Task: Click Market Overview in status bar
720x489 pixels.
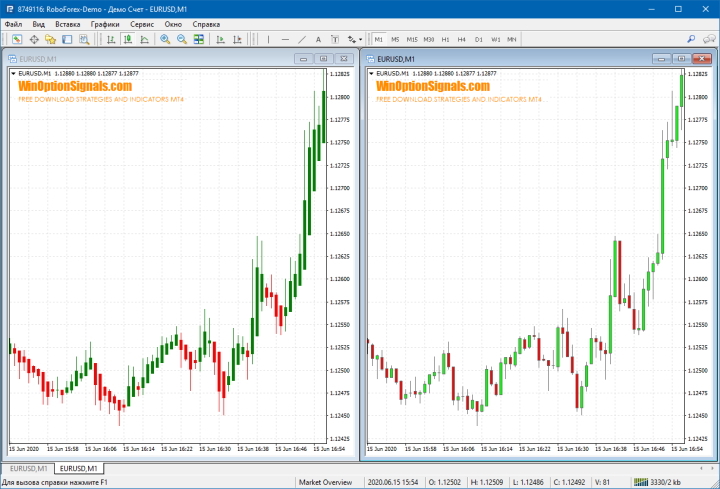Action: tap(325, 482)
